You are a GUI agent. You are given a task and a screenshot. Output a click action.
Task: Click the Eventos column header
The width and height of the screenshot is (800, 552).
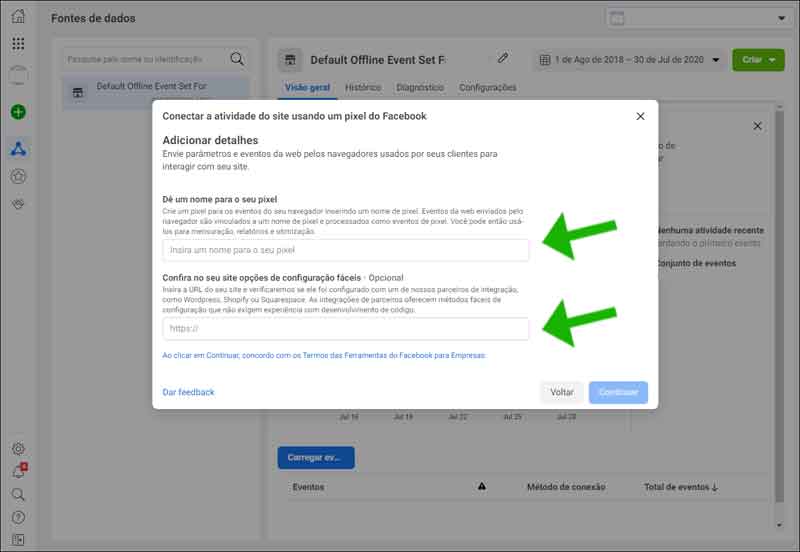point(308,487)
